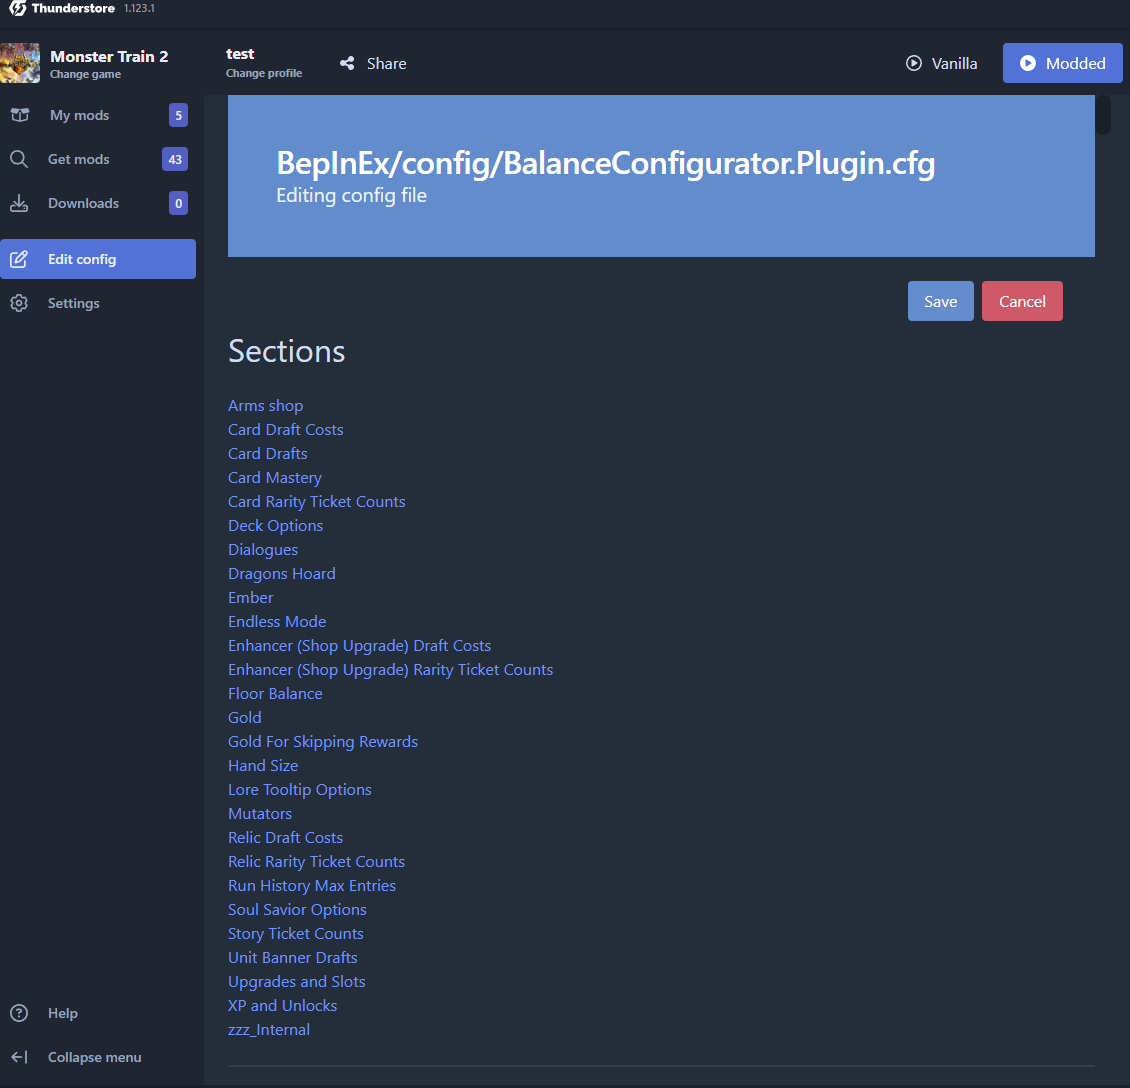
Task: Click the Settings gear icon
Action: 19,303
